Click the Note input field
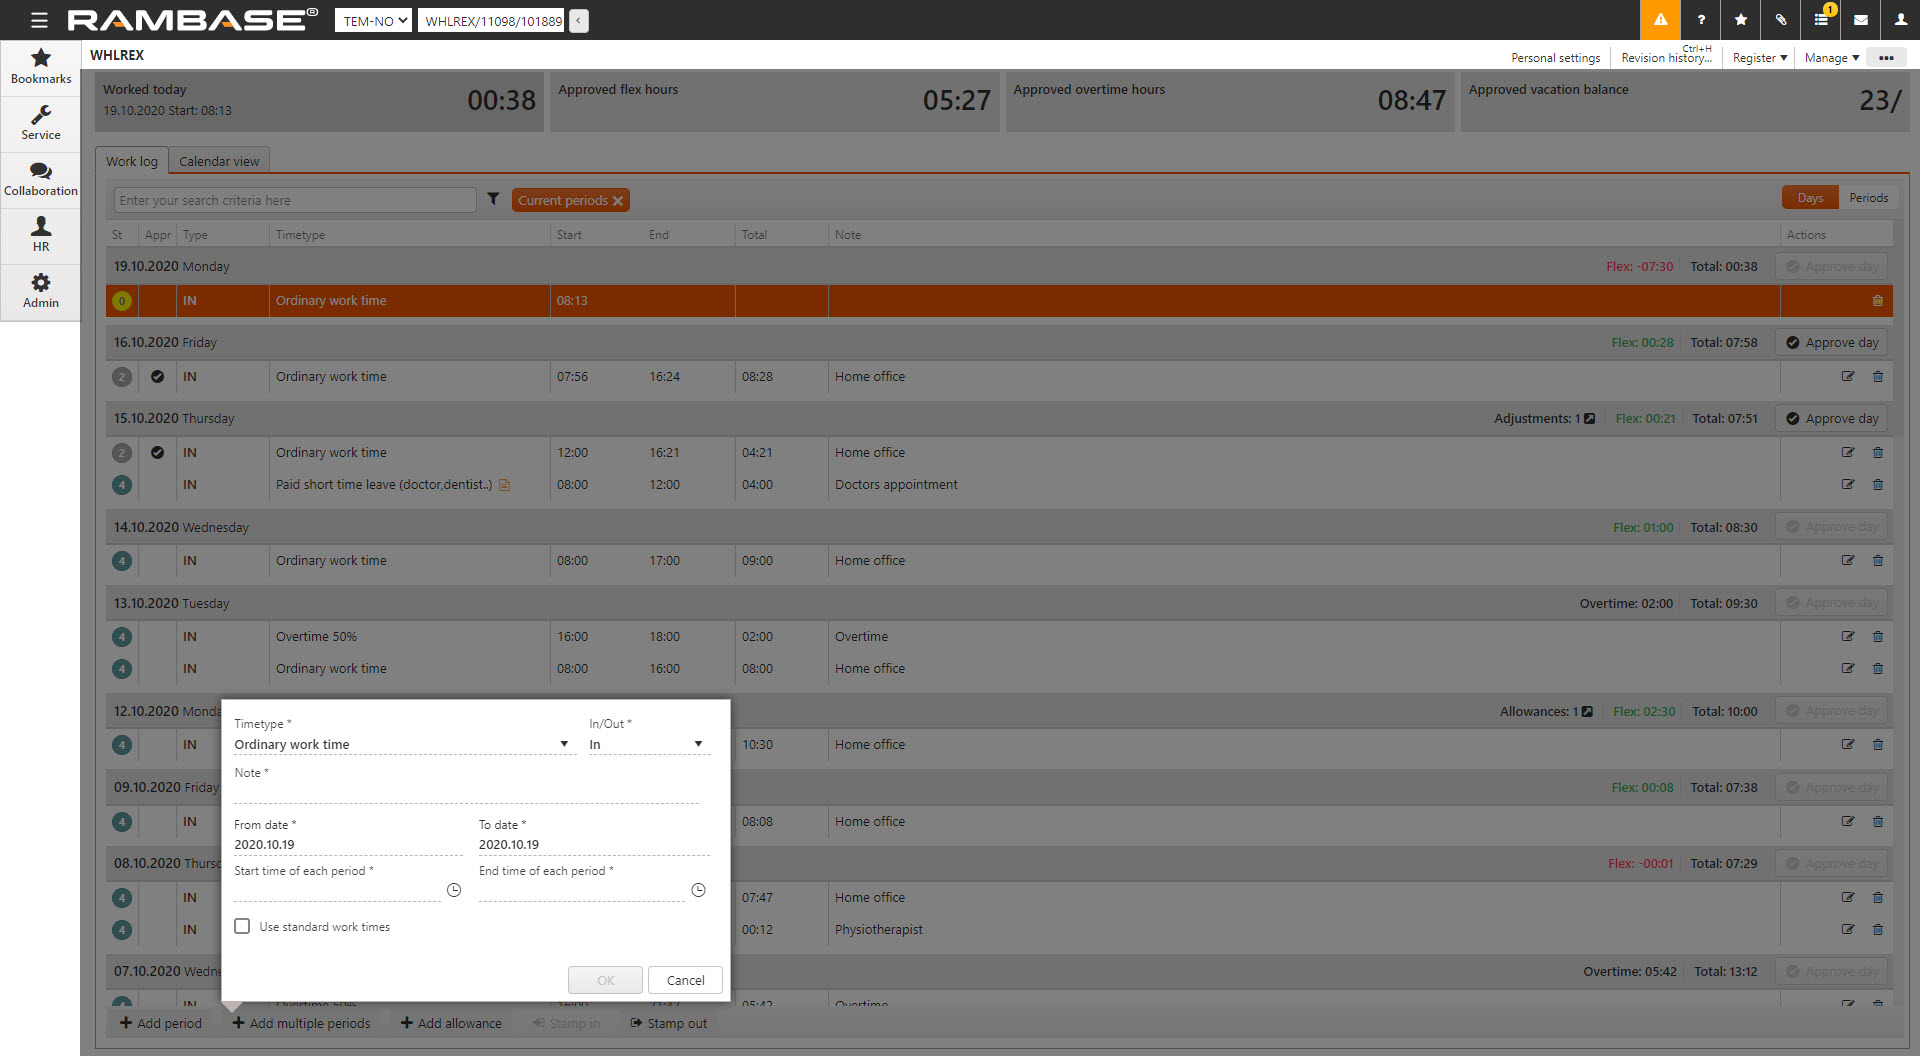The height and width of the screenshot is (1057, 1920). (466, 794)
